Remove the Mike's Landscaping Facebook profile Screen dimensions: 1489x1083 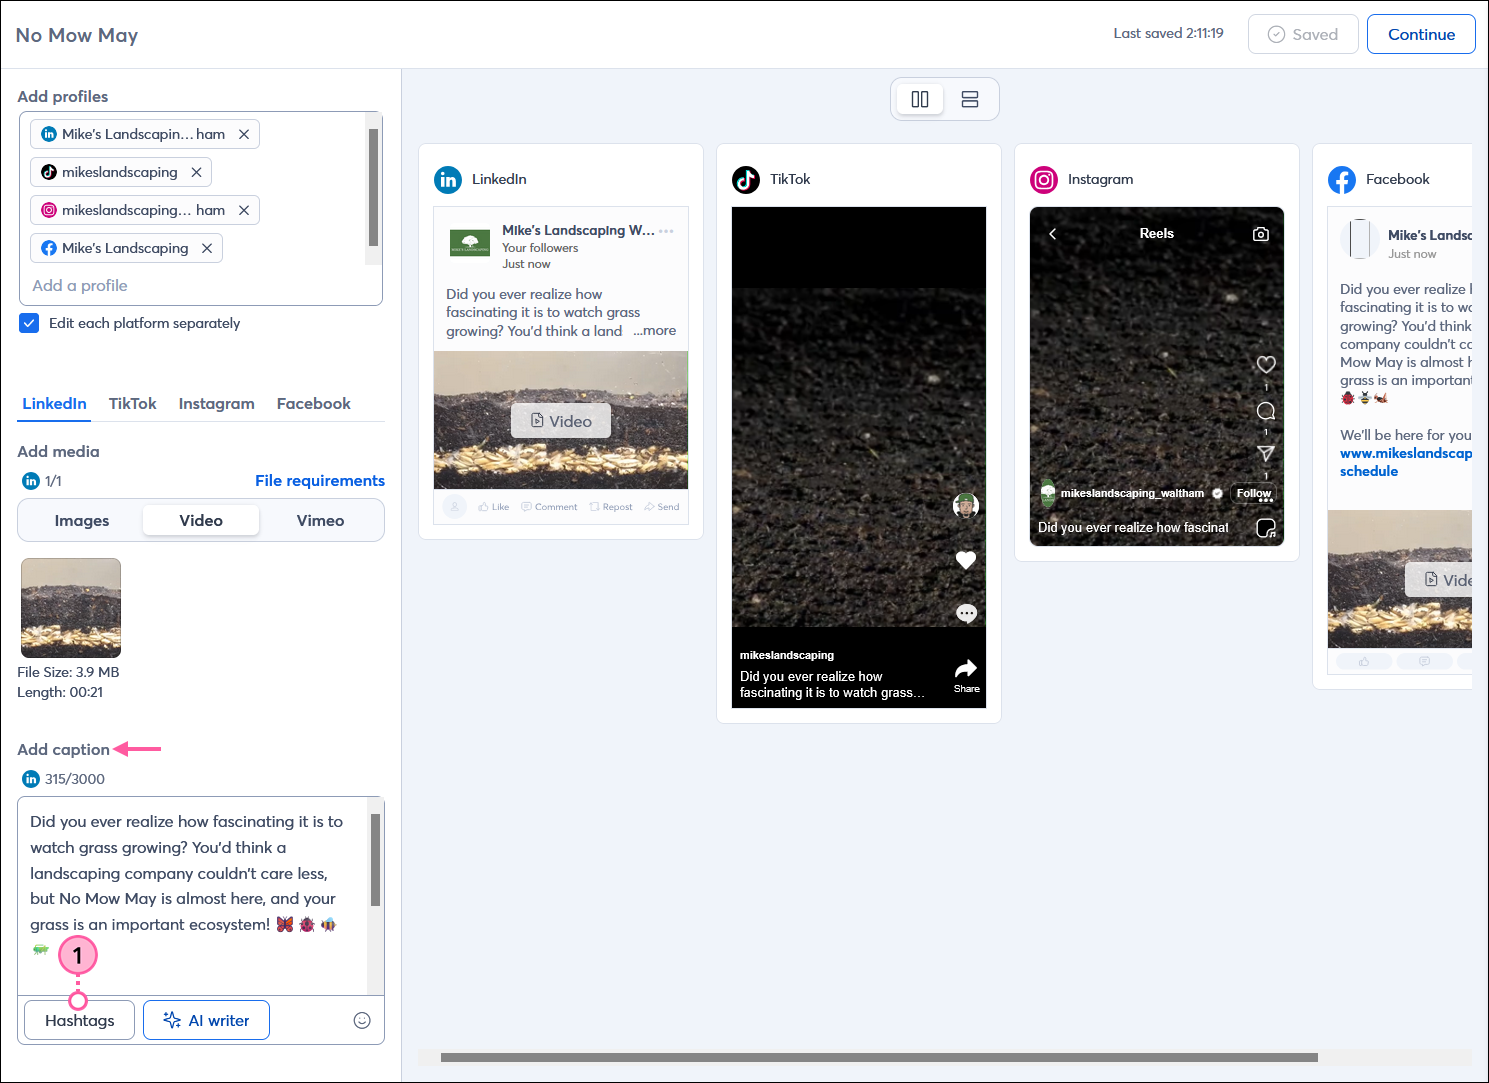[x=207, y=247]
